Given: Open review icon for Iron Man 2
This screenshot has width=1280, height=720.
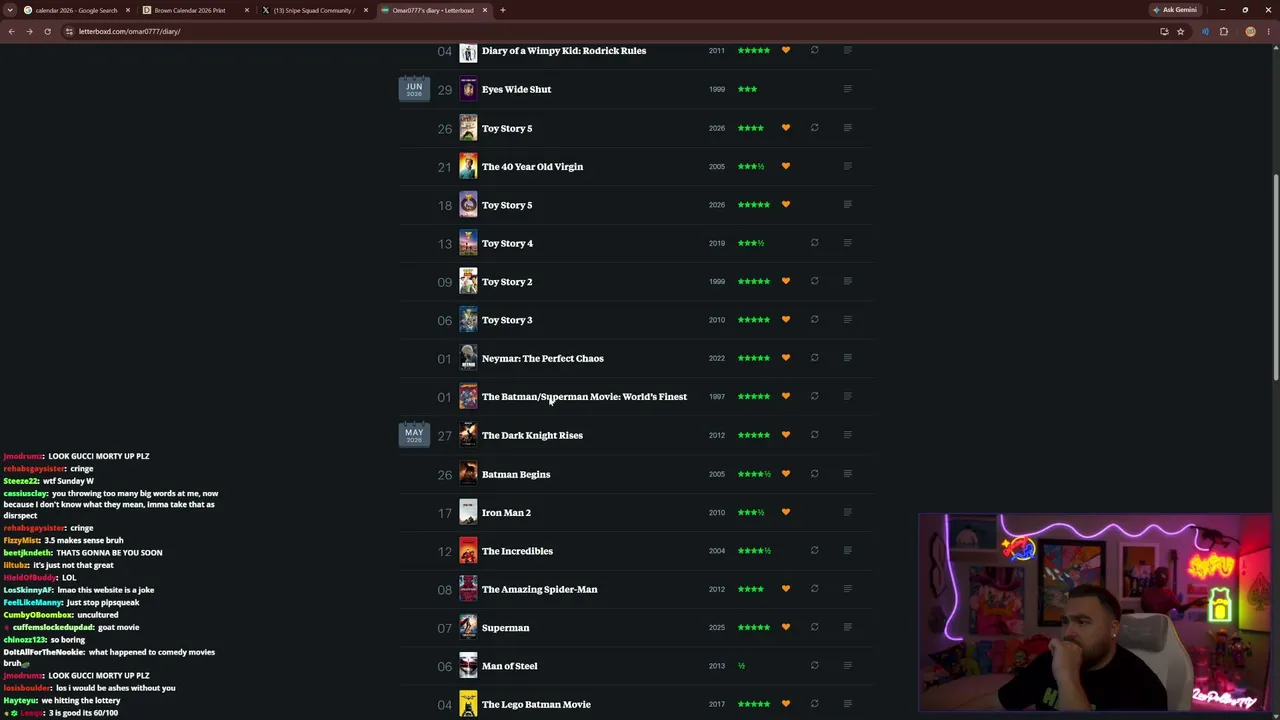Looking at the screenshot, I should [847, 512].
